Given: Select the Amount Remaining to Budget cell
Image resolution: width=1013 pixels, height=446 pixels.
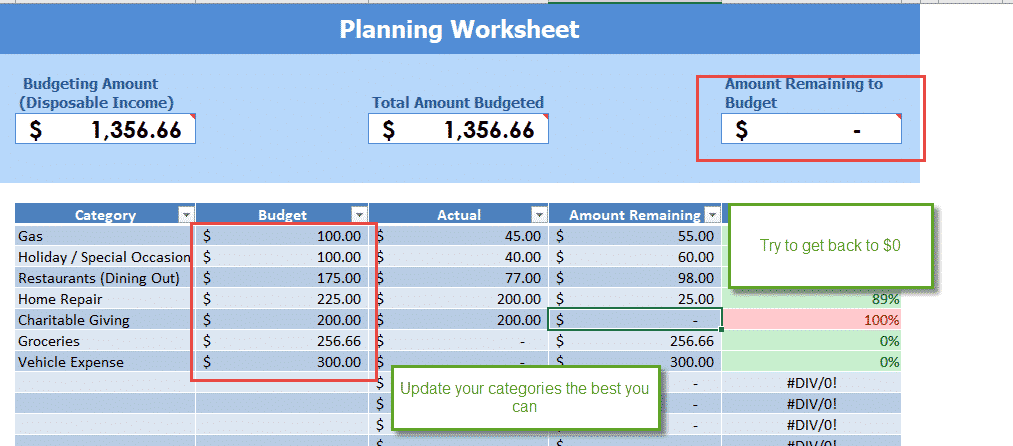Looking at the screenshot, I should (x=811, y=130).
